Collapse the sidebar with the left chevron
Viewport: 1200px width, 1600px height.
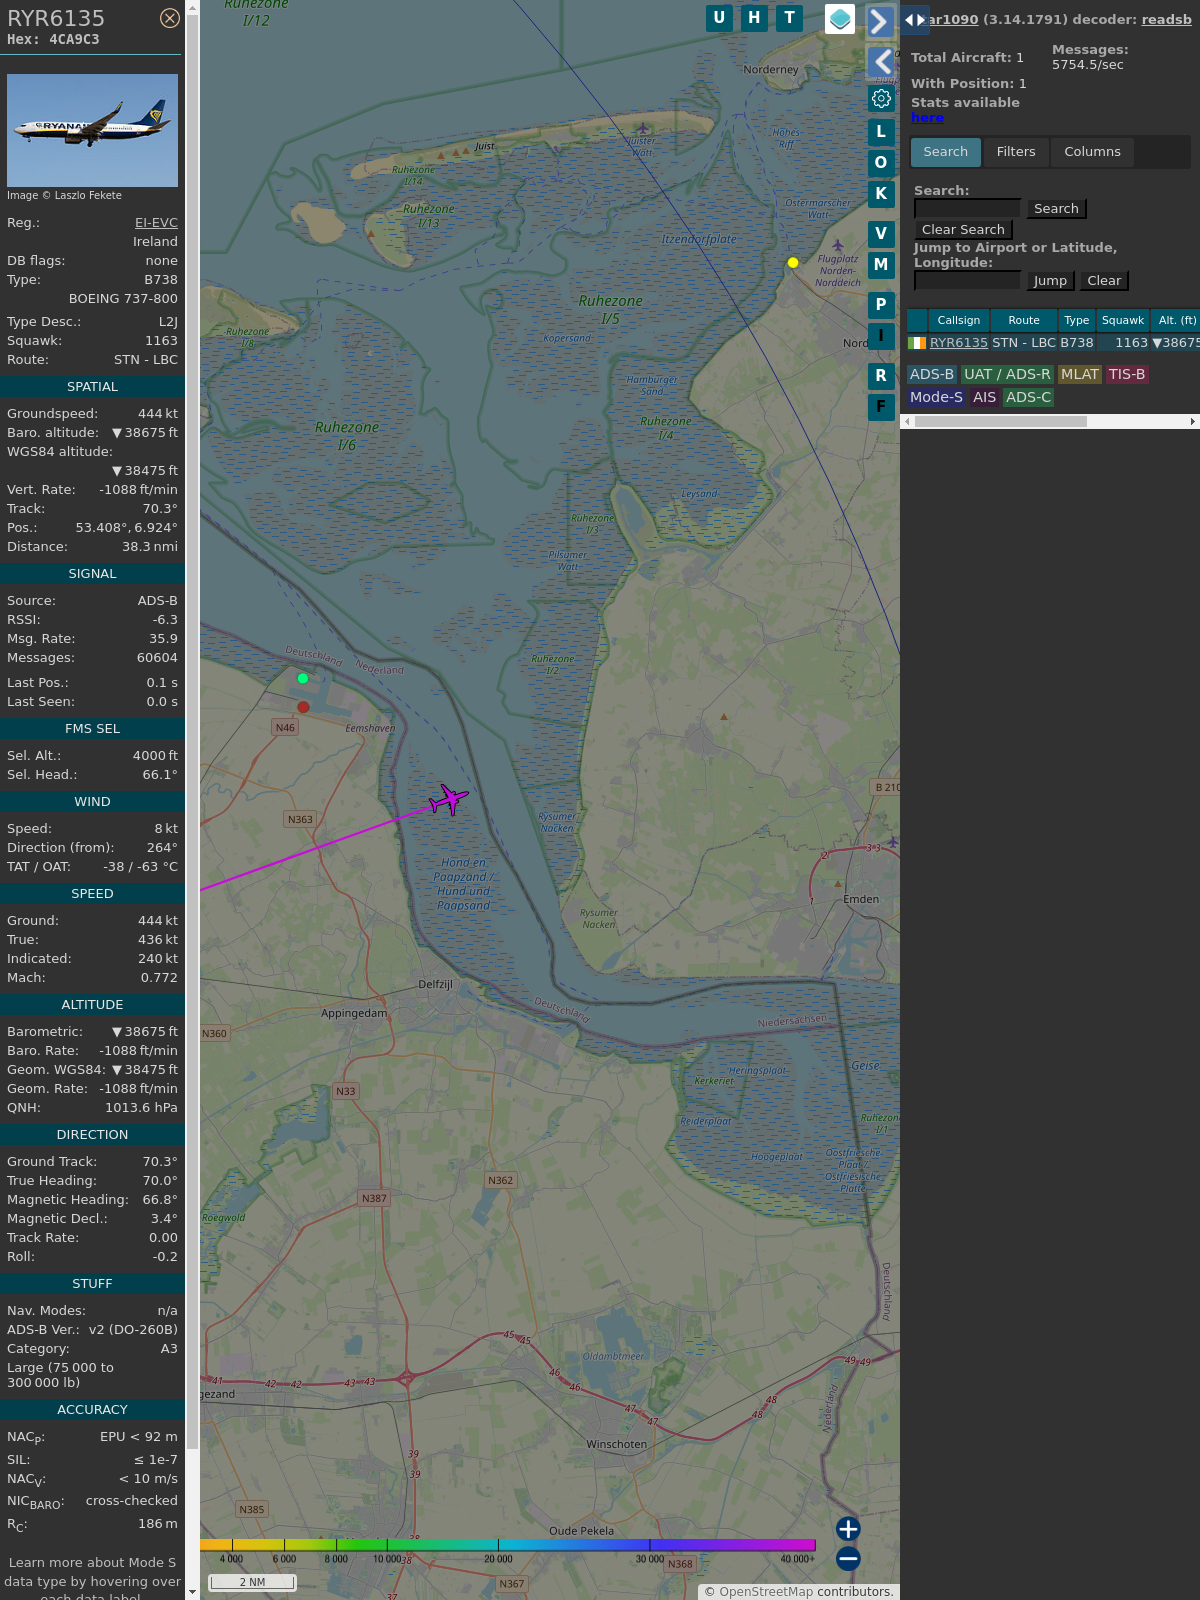880,62
